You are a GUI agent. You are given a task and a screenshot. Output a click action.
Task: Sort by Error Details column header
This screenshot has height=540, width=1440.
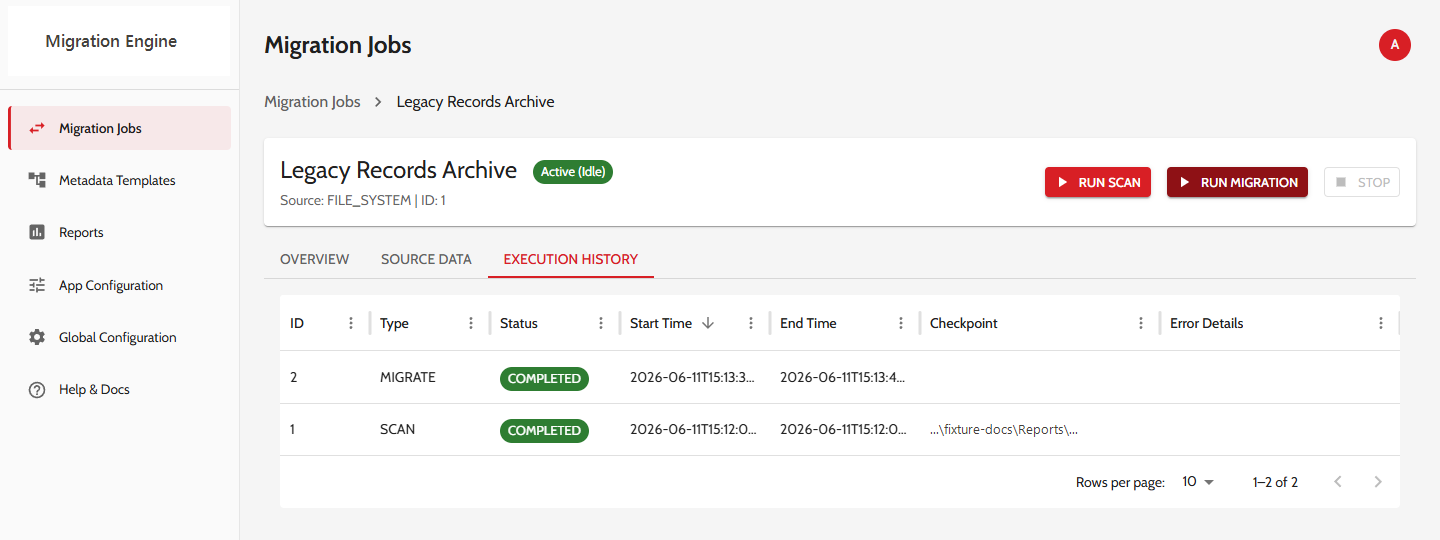[1207, 323]
